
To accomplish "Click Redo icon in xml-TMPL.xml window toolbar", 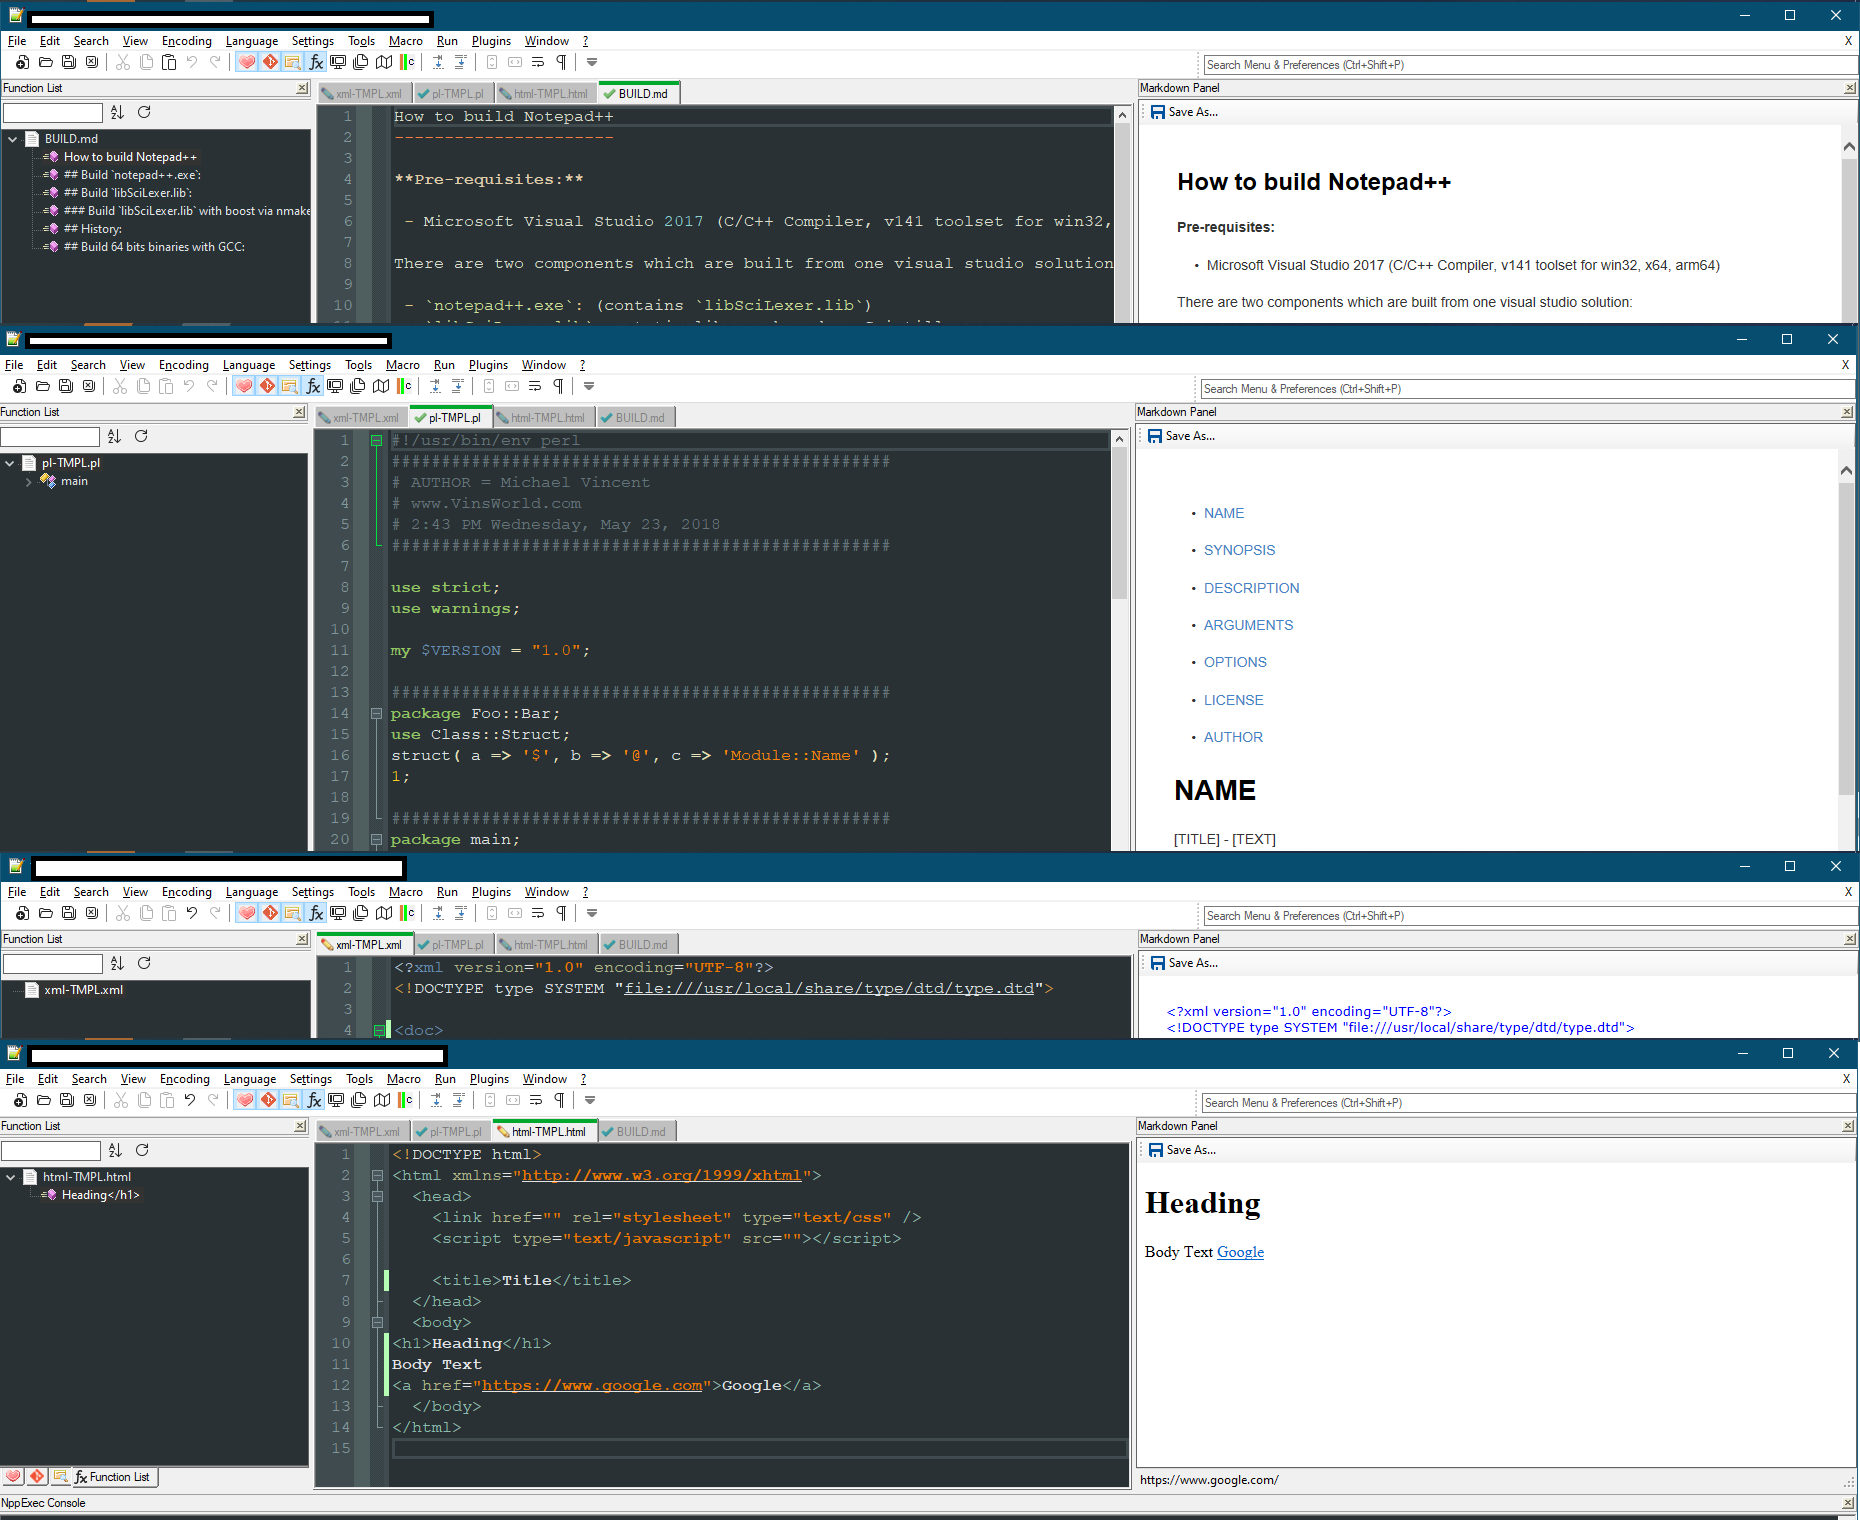I will point(215,913).
